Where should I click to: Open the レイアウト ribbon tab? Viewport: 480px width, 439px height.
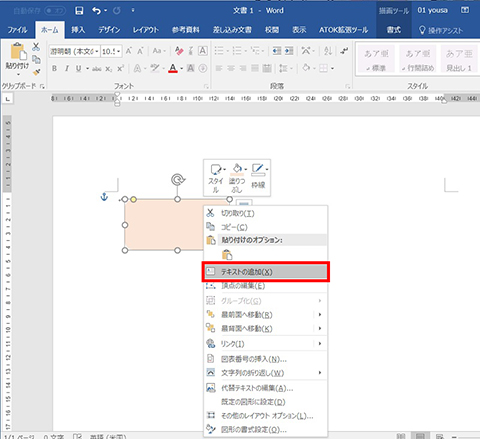point(146,30)
